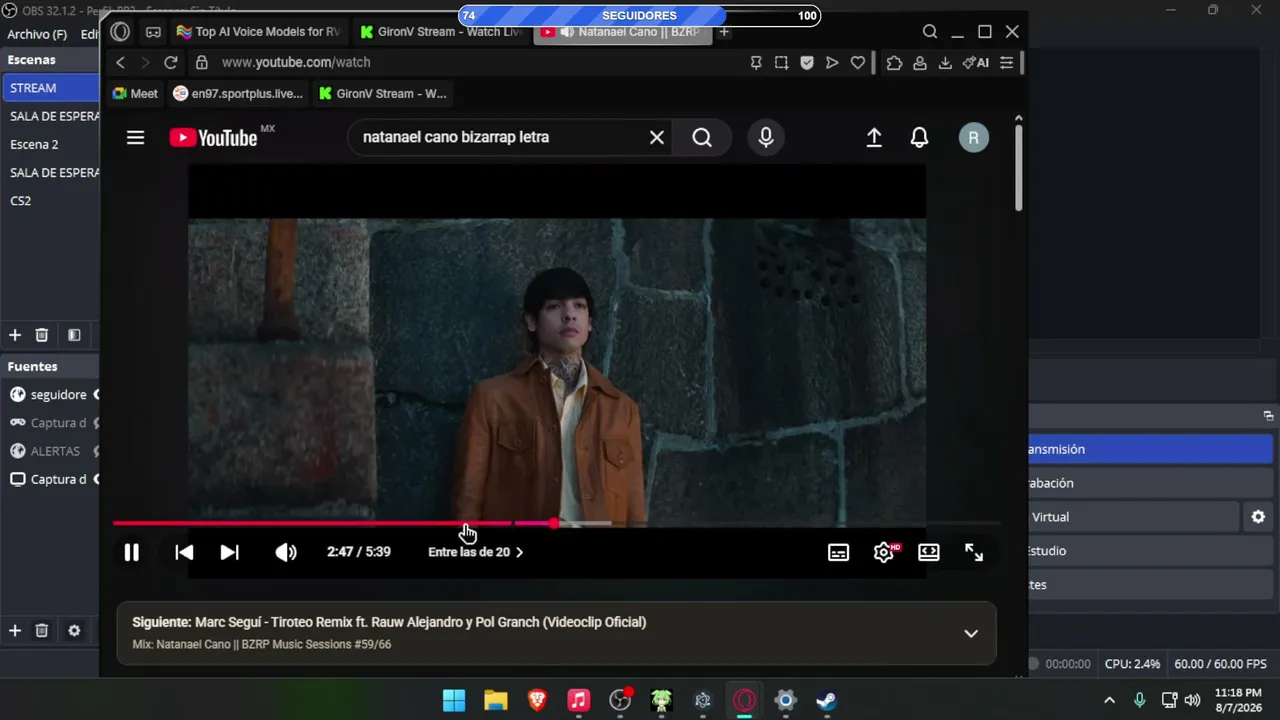
Task: Go back in the Opera browser
Action: click(x=120, y=62)
